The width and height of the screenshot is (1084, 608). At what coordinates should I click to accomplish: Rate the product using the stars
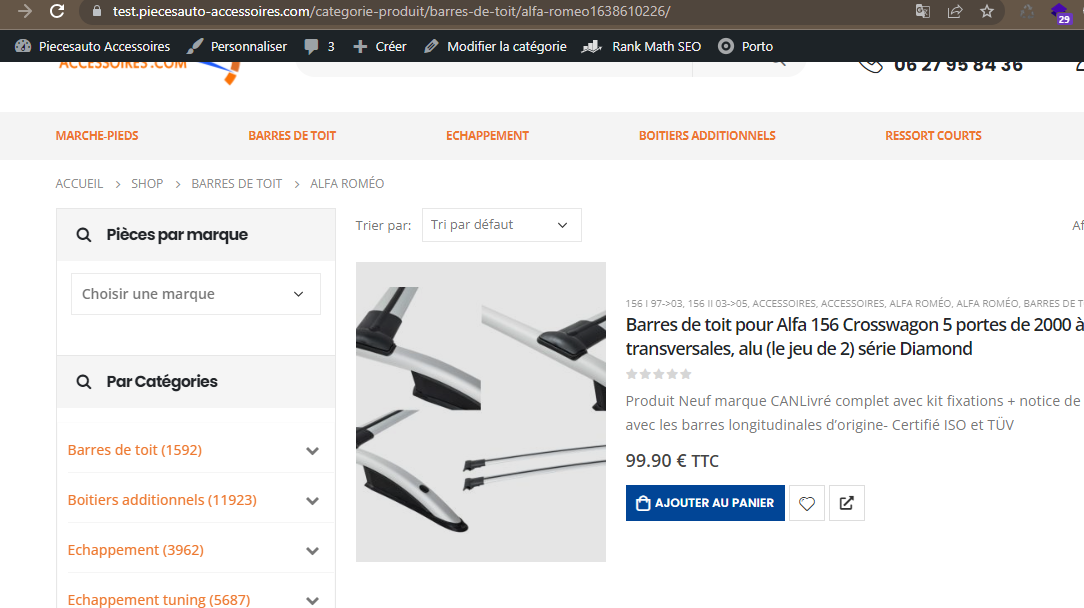pyautogui.click(x=658, y=374)
